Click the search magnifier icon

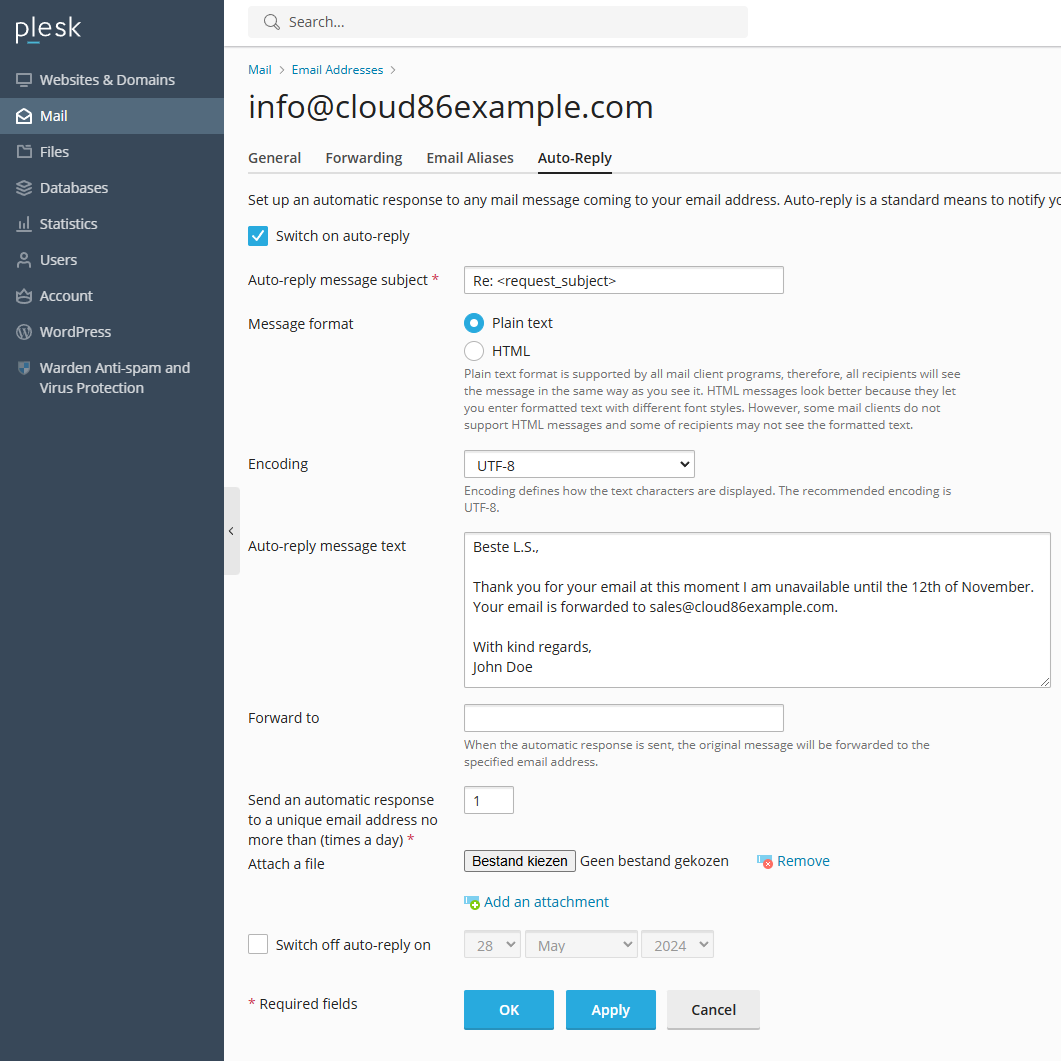click(271, 22)
